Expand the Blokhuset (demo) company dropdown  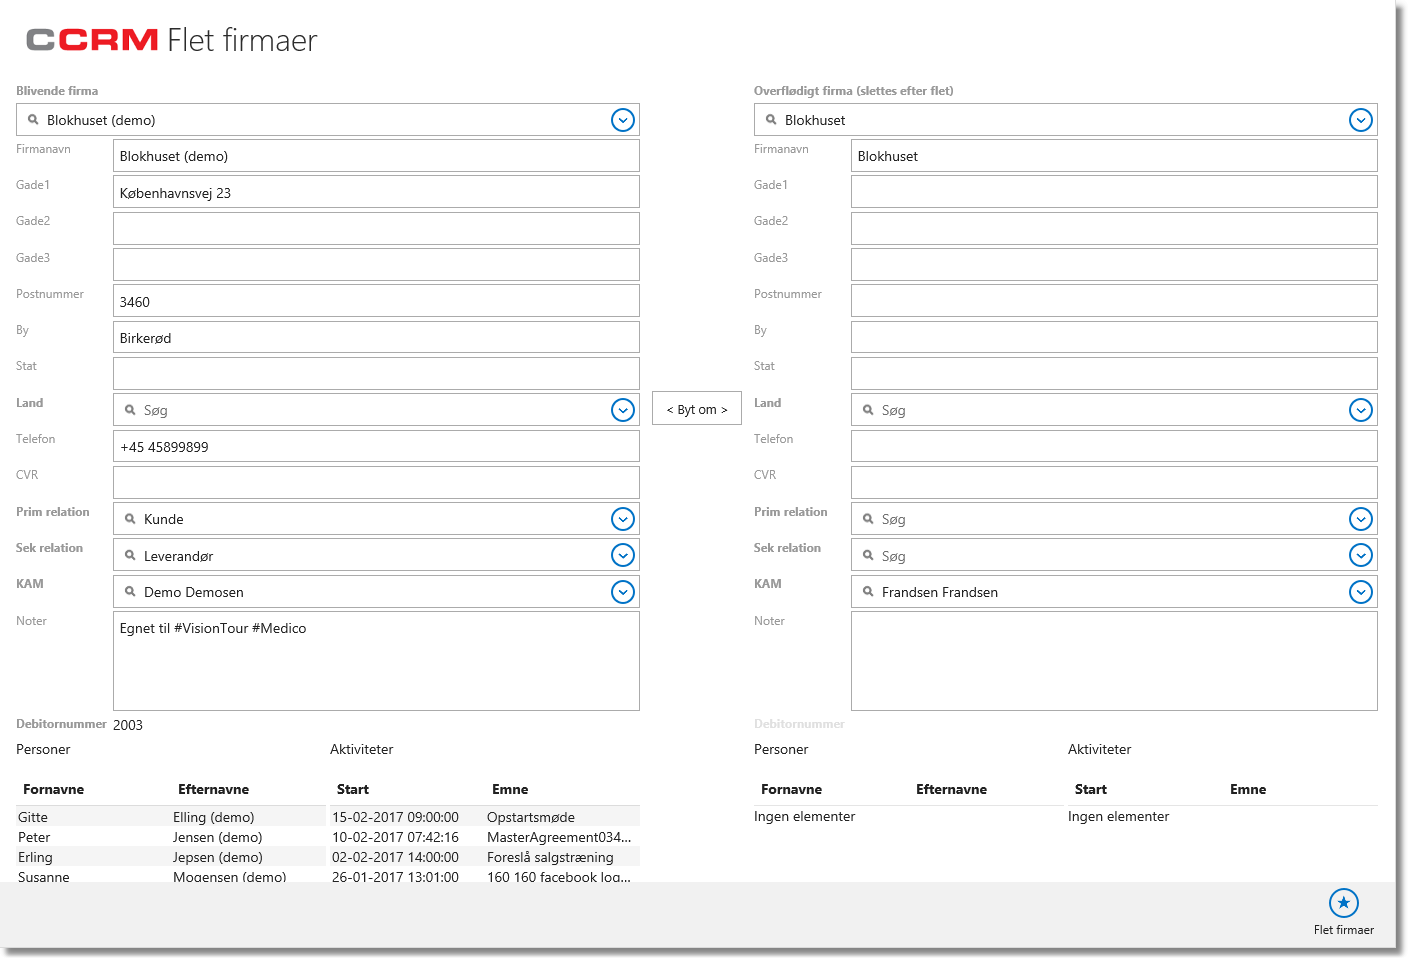(623, 120)
